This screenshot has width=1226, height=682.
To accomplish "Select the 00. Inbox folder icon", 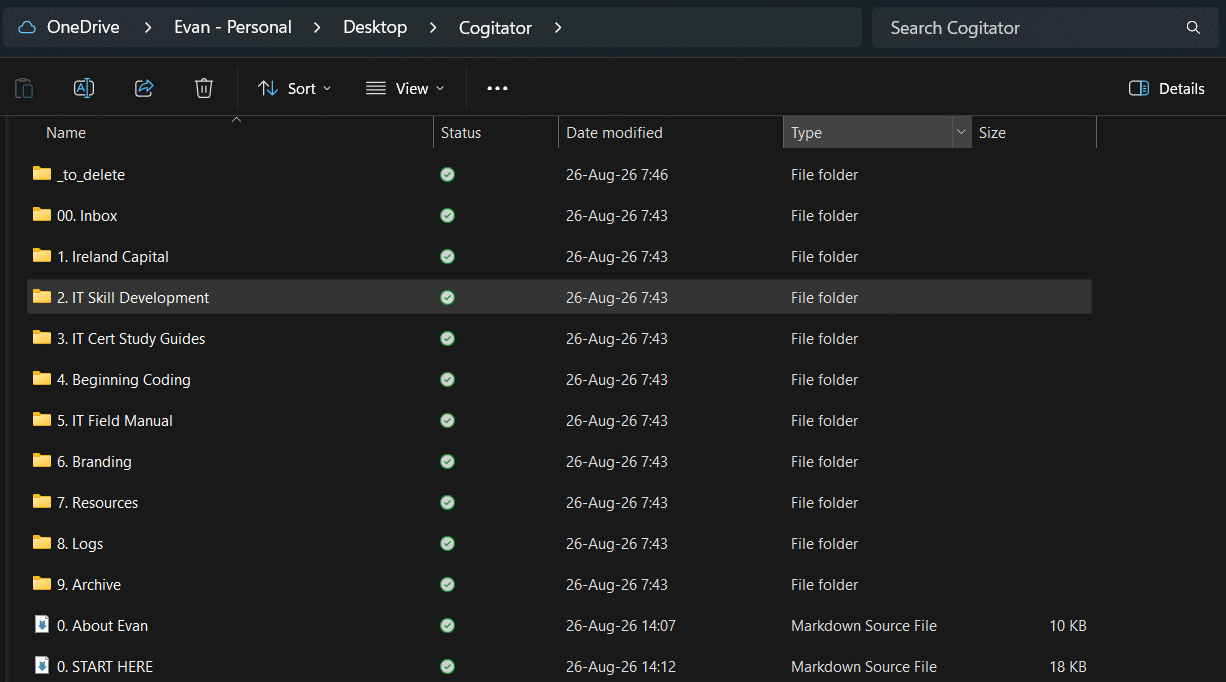I will click(42, 215).
